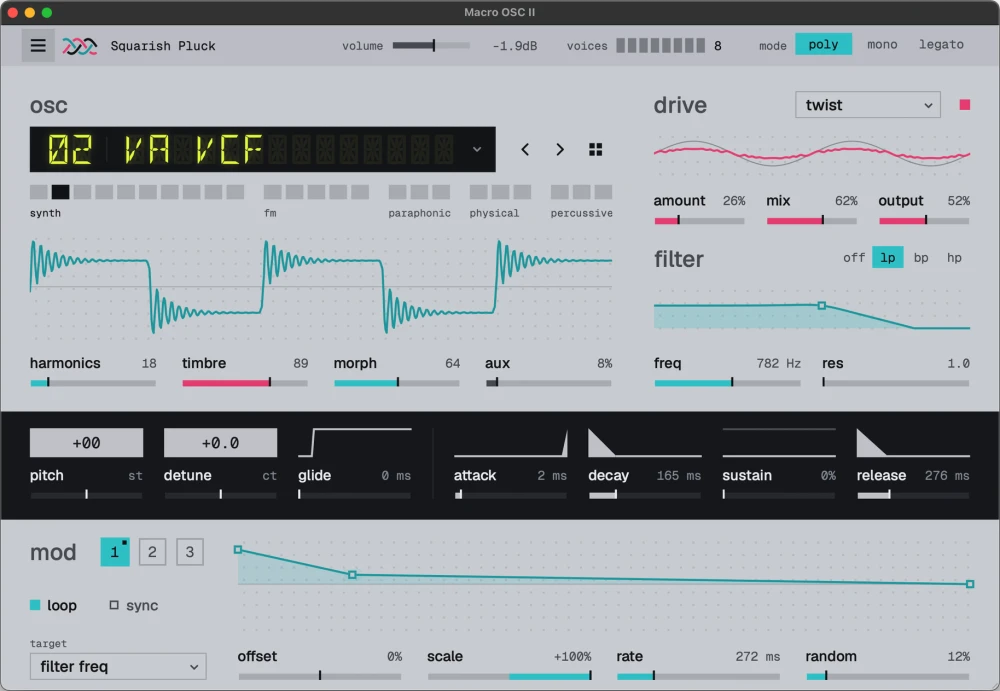Click the drive mix slider
This screenshot has height=691, width=1000.
tap(812, 220)
